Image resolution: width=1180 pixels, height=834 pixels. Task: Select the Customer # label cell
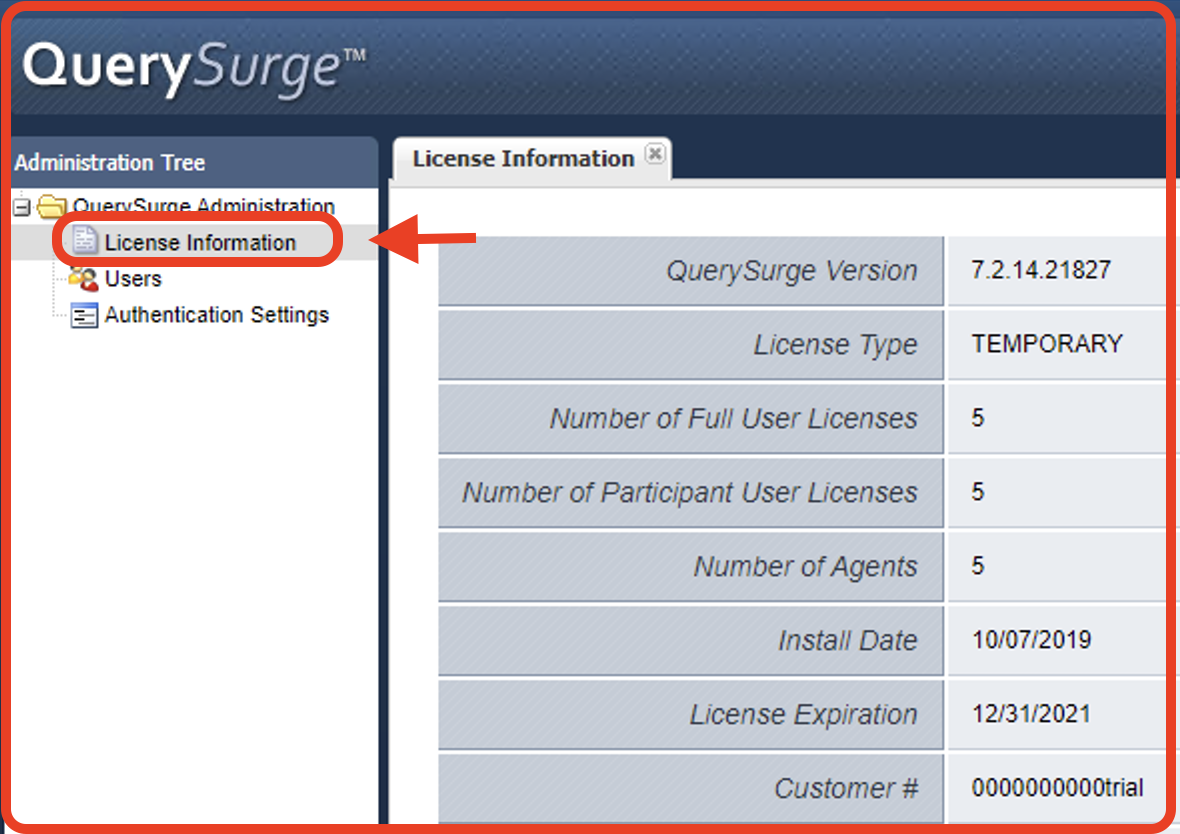(x=690, y=788)
